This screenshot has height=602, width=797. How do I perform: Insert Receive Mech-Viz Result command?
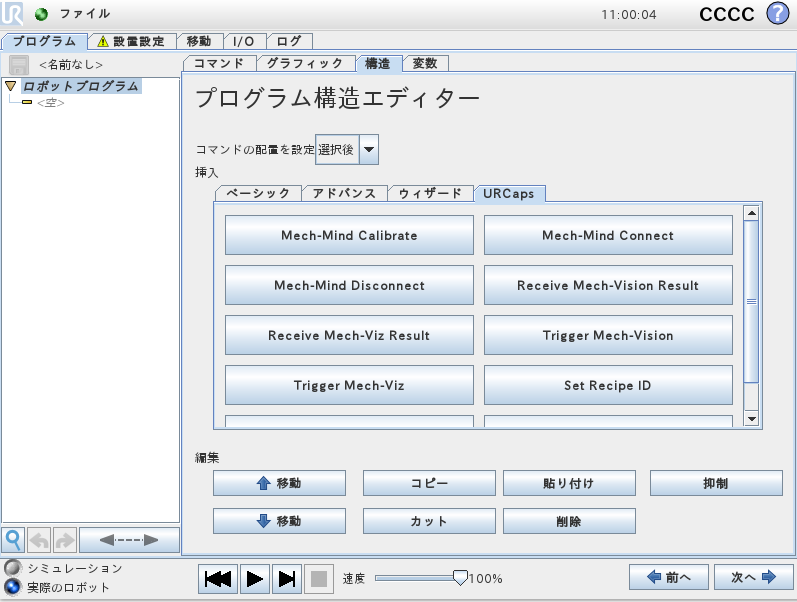pos(349,335)
